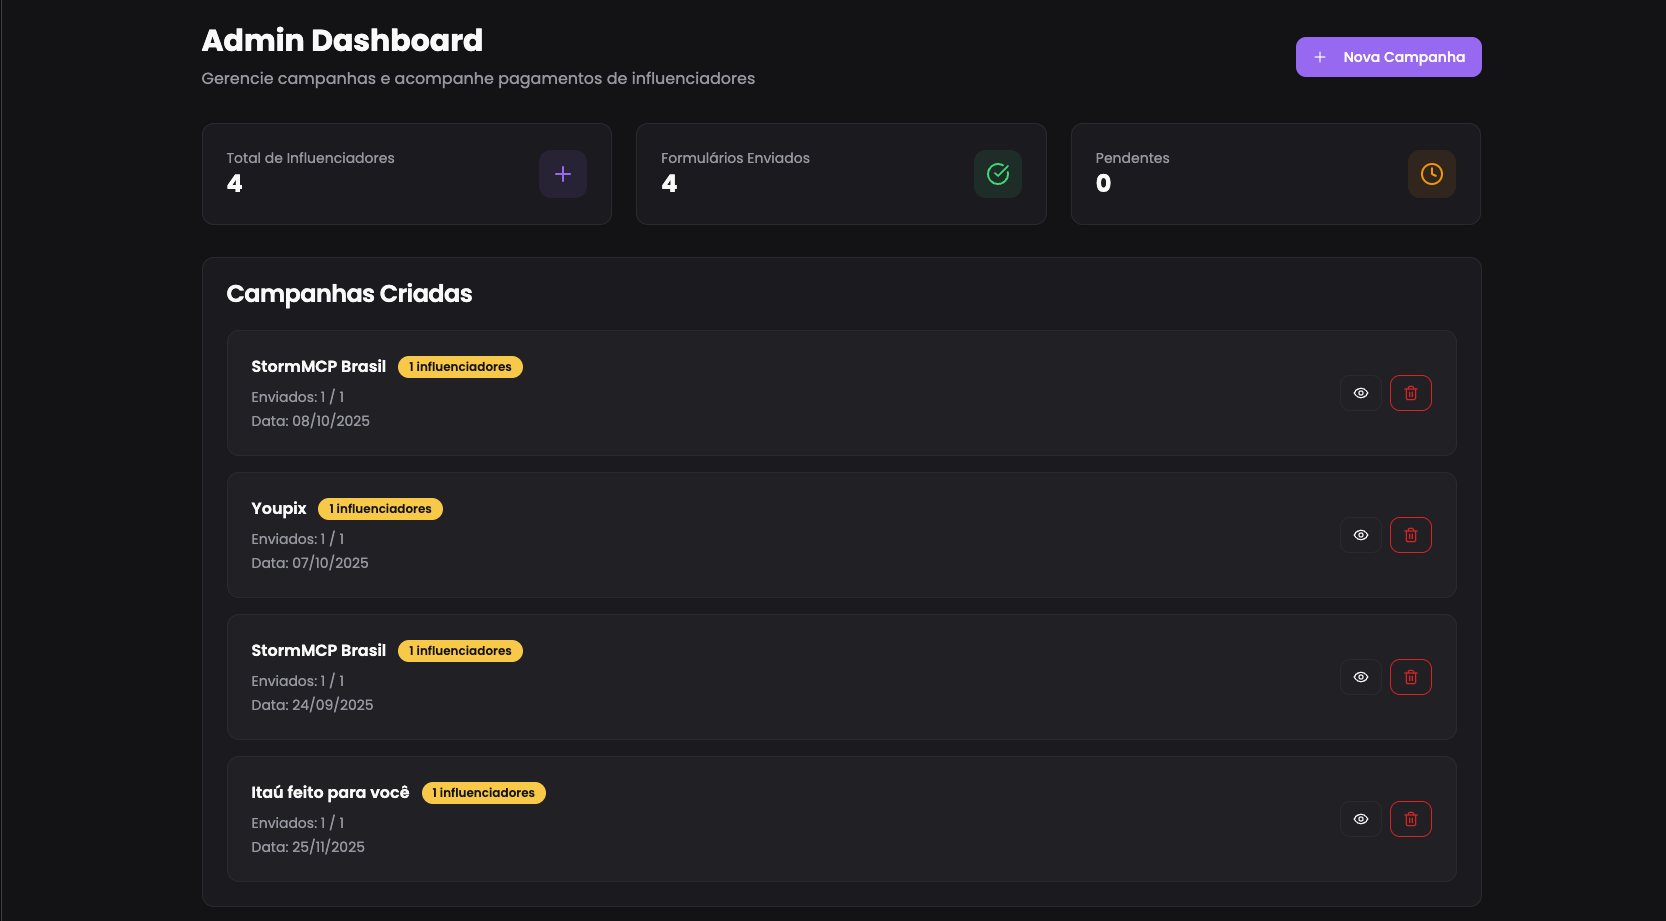The image size is (1666, 921).
Task: Click the Nova Campanha button
Action: click(1388, 57)
